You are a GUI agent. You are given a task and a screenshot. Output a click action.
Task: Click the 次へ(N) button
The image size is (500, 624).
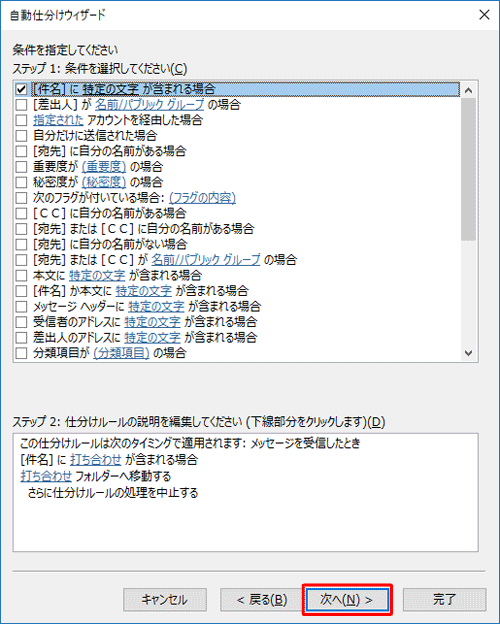(x=347, y=600)
